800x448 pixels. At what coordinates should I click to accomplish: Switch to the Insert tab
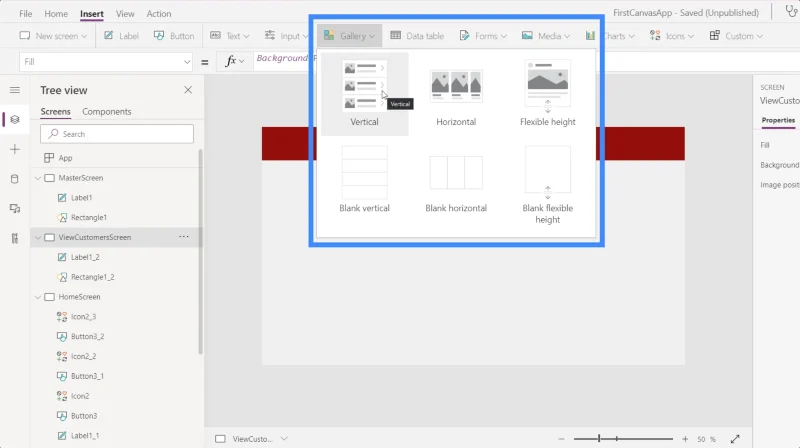click(92, 14)
